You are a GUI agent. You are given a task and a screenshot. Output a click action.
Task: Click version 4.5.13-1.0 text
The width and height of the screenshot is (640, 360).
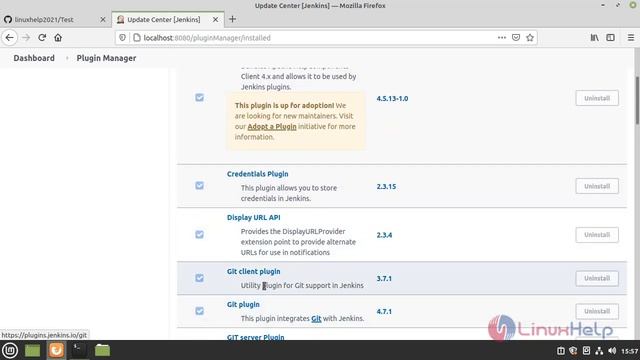(x=392, y=98)
